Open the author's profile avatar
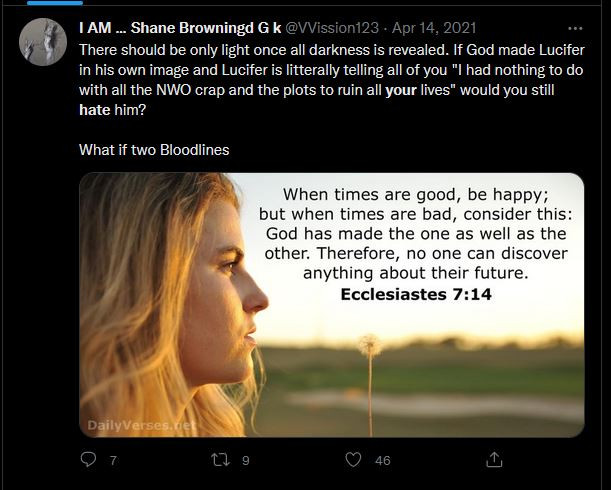This screenshot has height=490, width=611. (43, 42)
